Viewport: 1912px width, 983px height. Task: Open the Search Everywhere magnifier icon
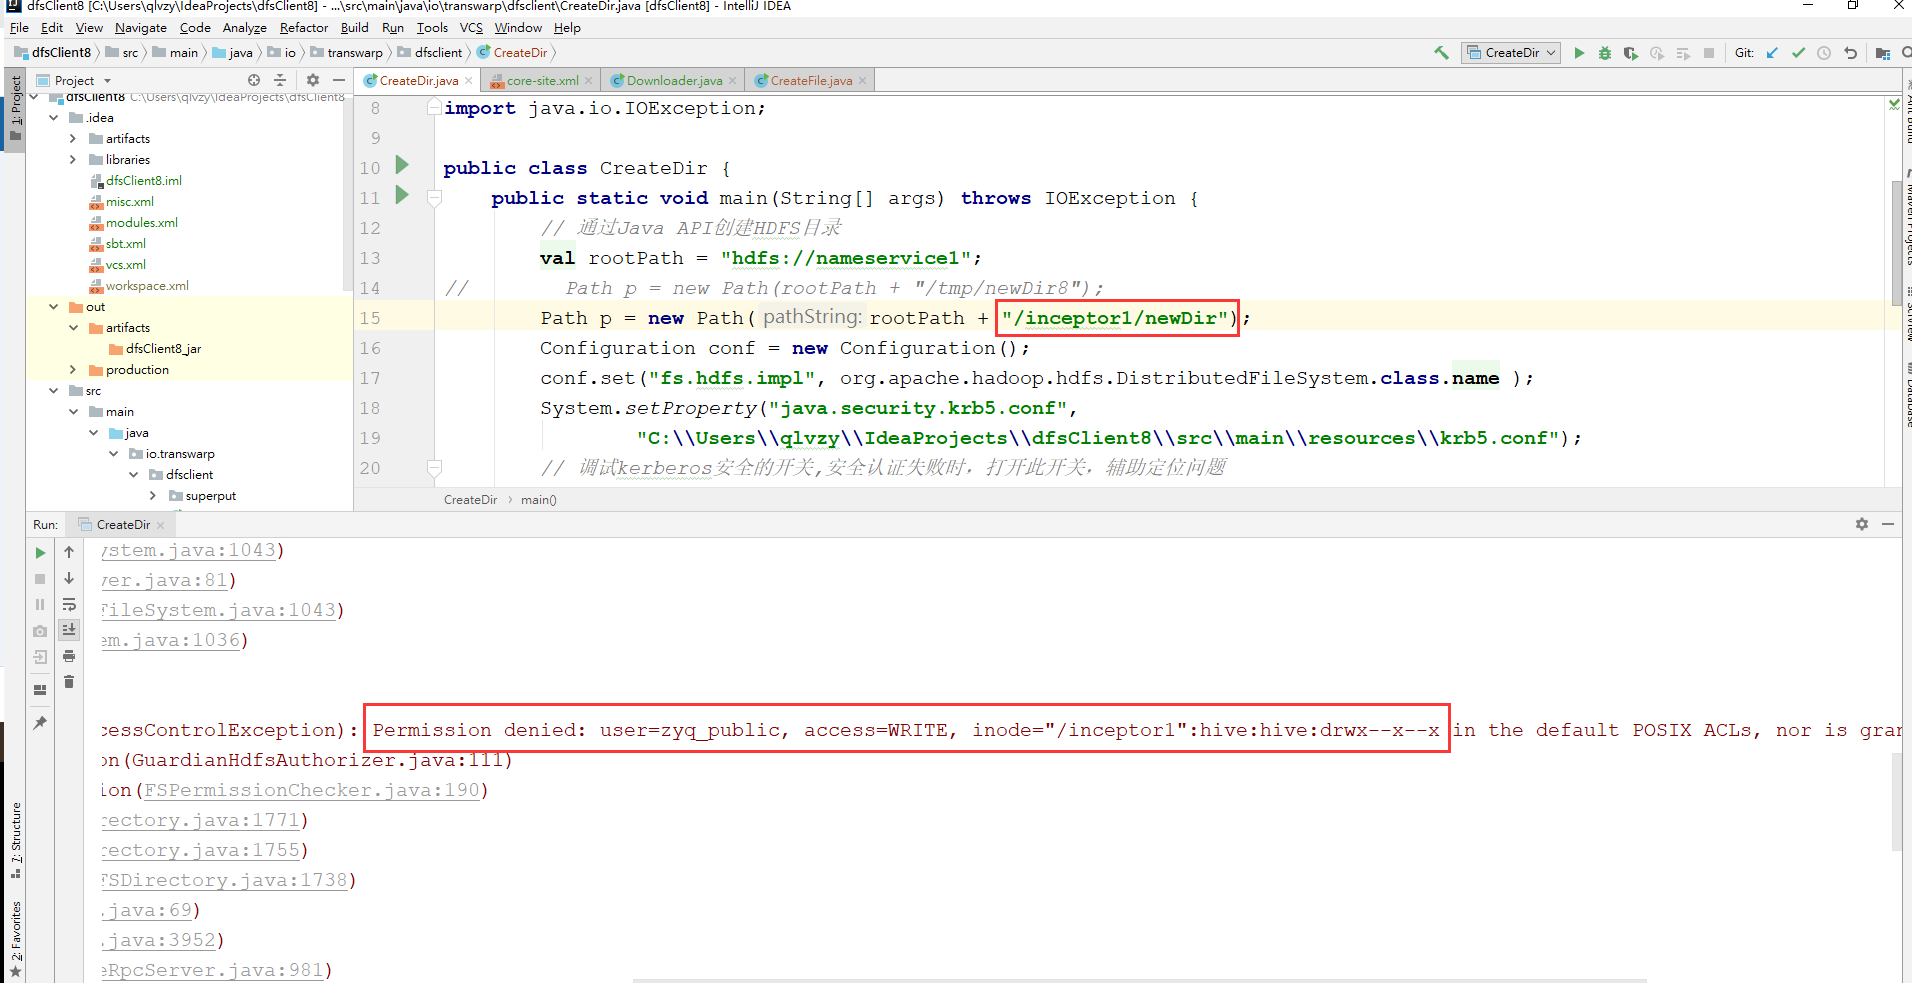[x=1906, y=53]
